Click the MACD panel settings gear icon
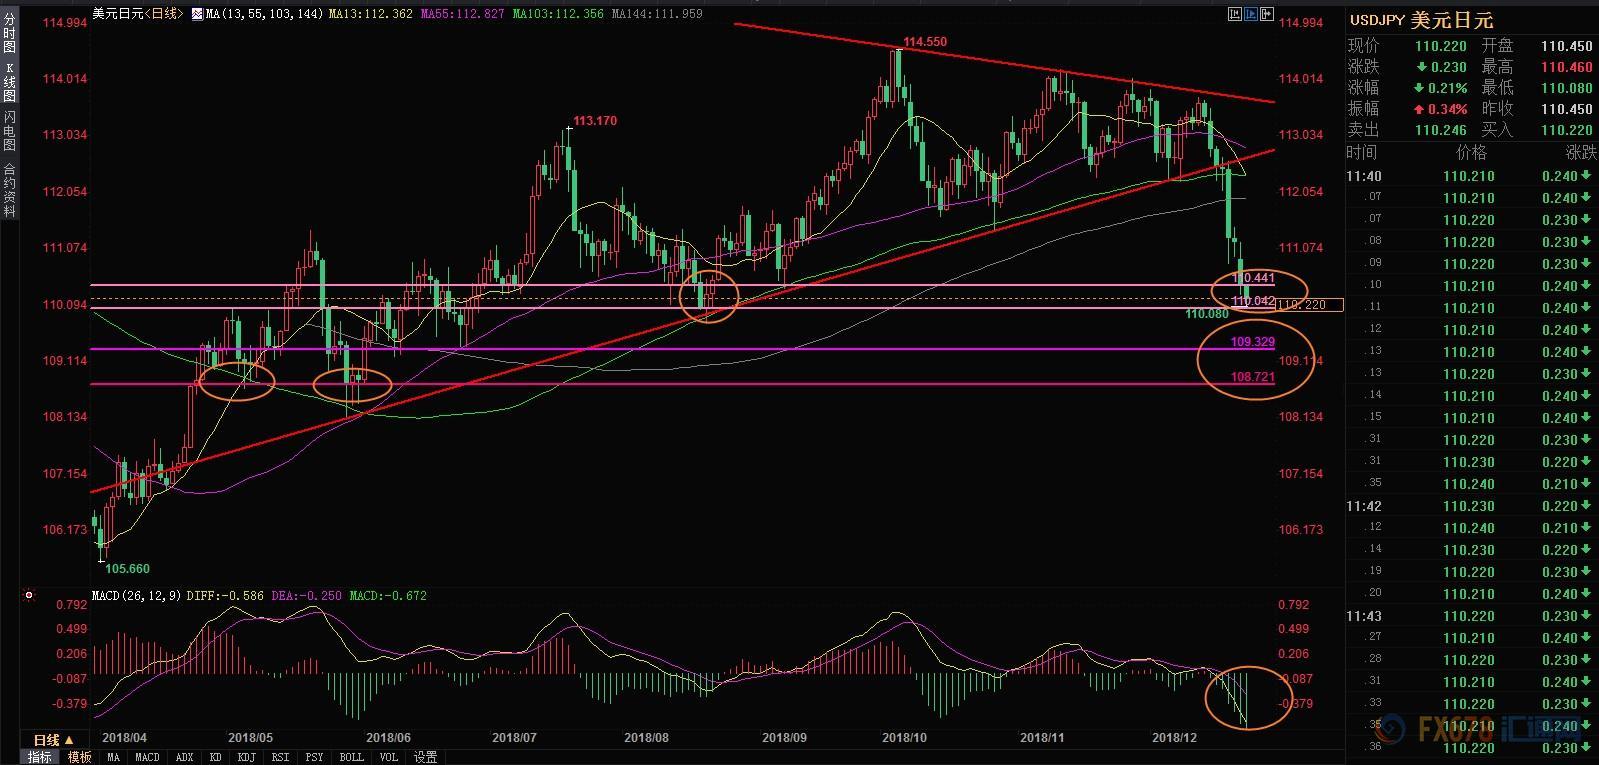Screen dimensions: 1599x765 tap(28, 595)
